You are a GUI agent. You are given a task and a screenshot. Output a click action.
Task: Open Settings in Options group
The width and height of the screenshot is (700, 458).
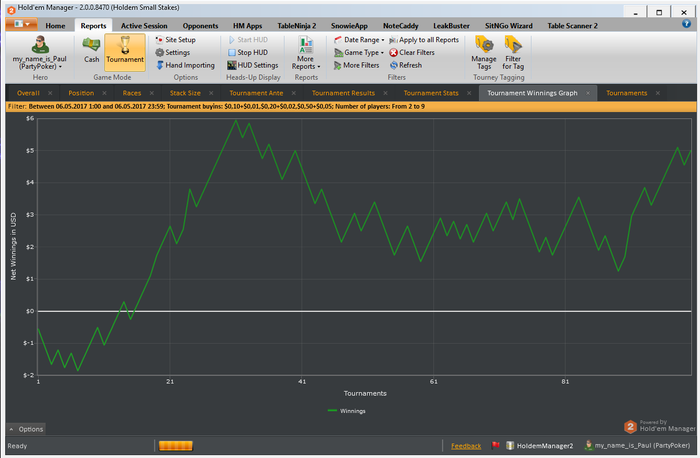pos(173,52)
